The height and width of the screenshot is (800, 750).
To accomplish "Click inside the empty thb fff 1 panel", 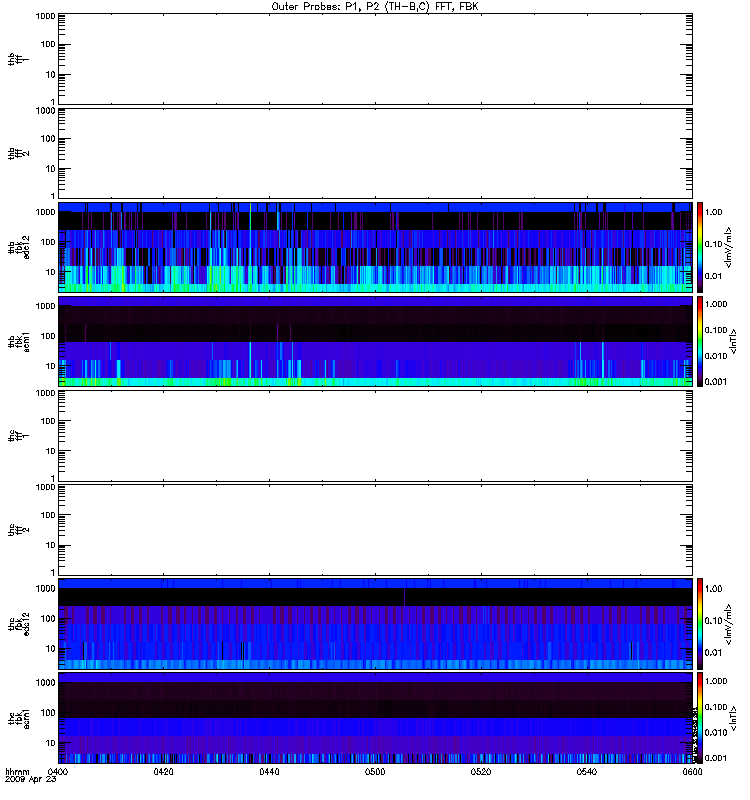I will [375, 59].
